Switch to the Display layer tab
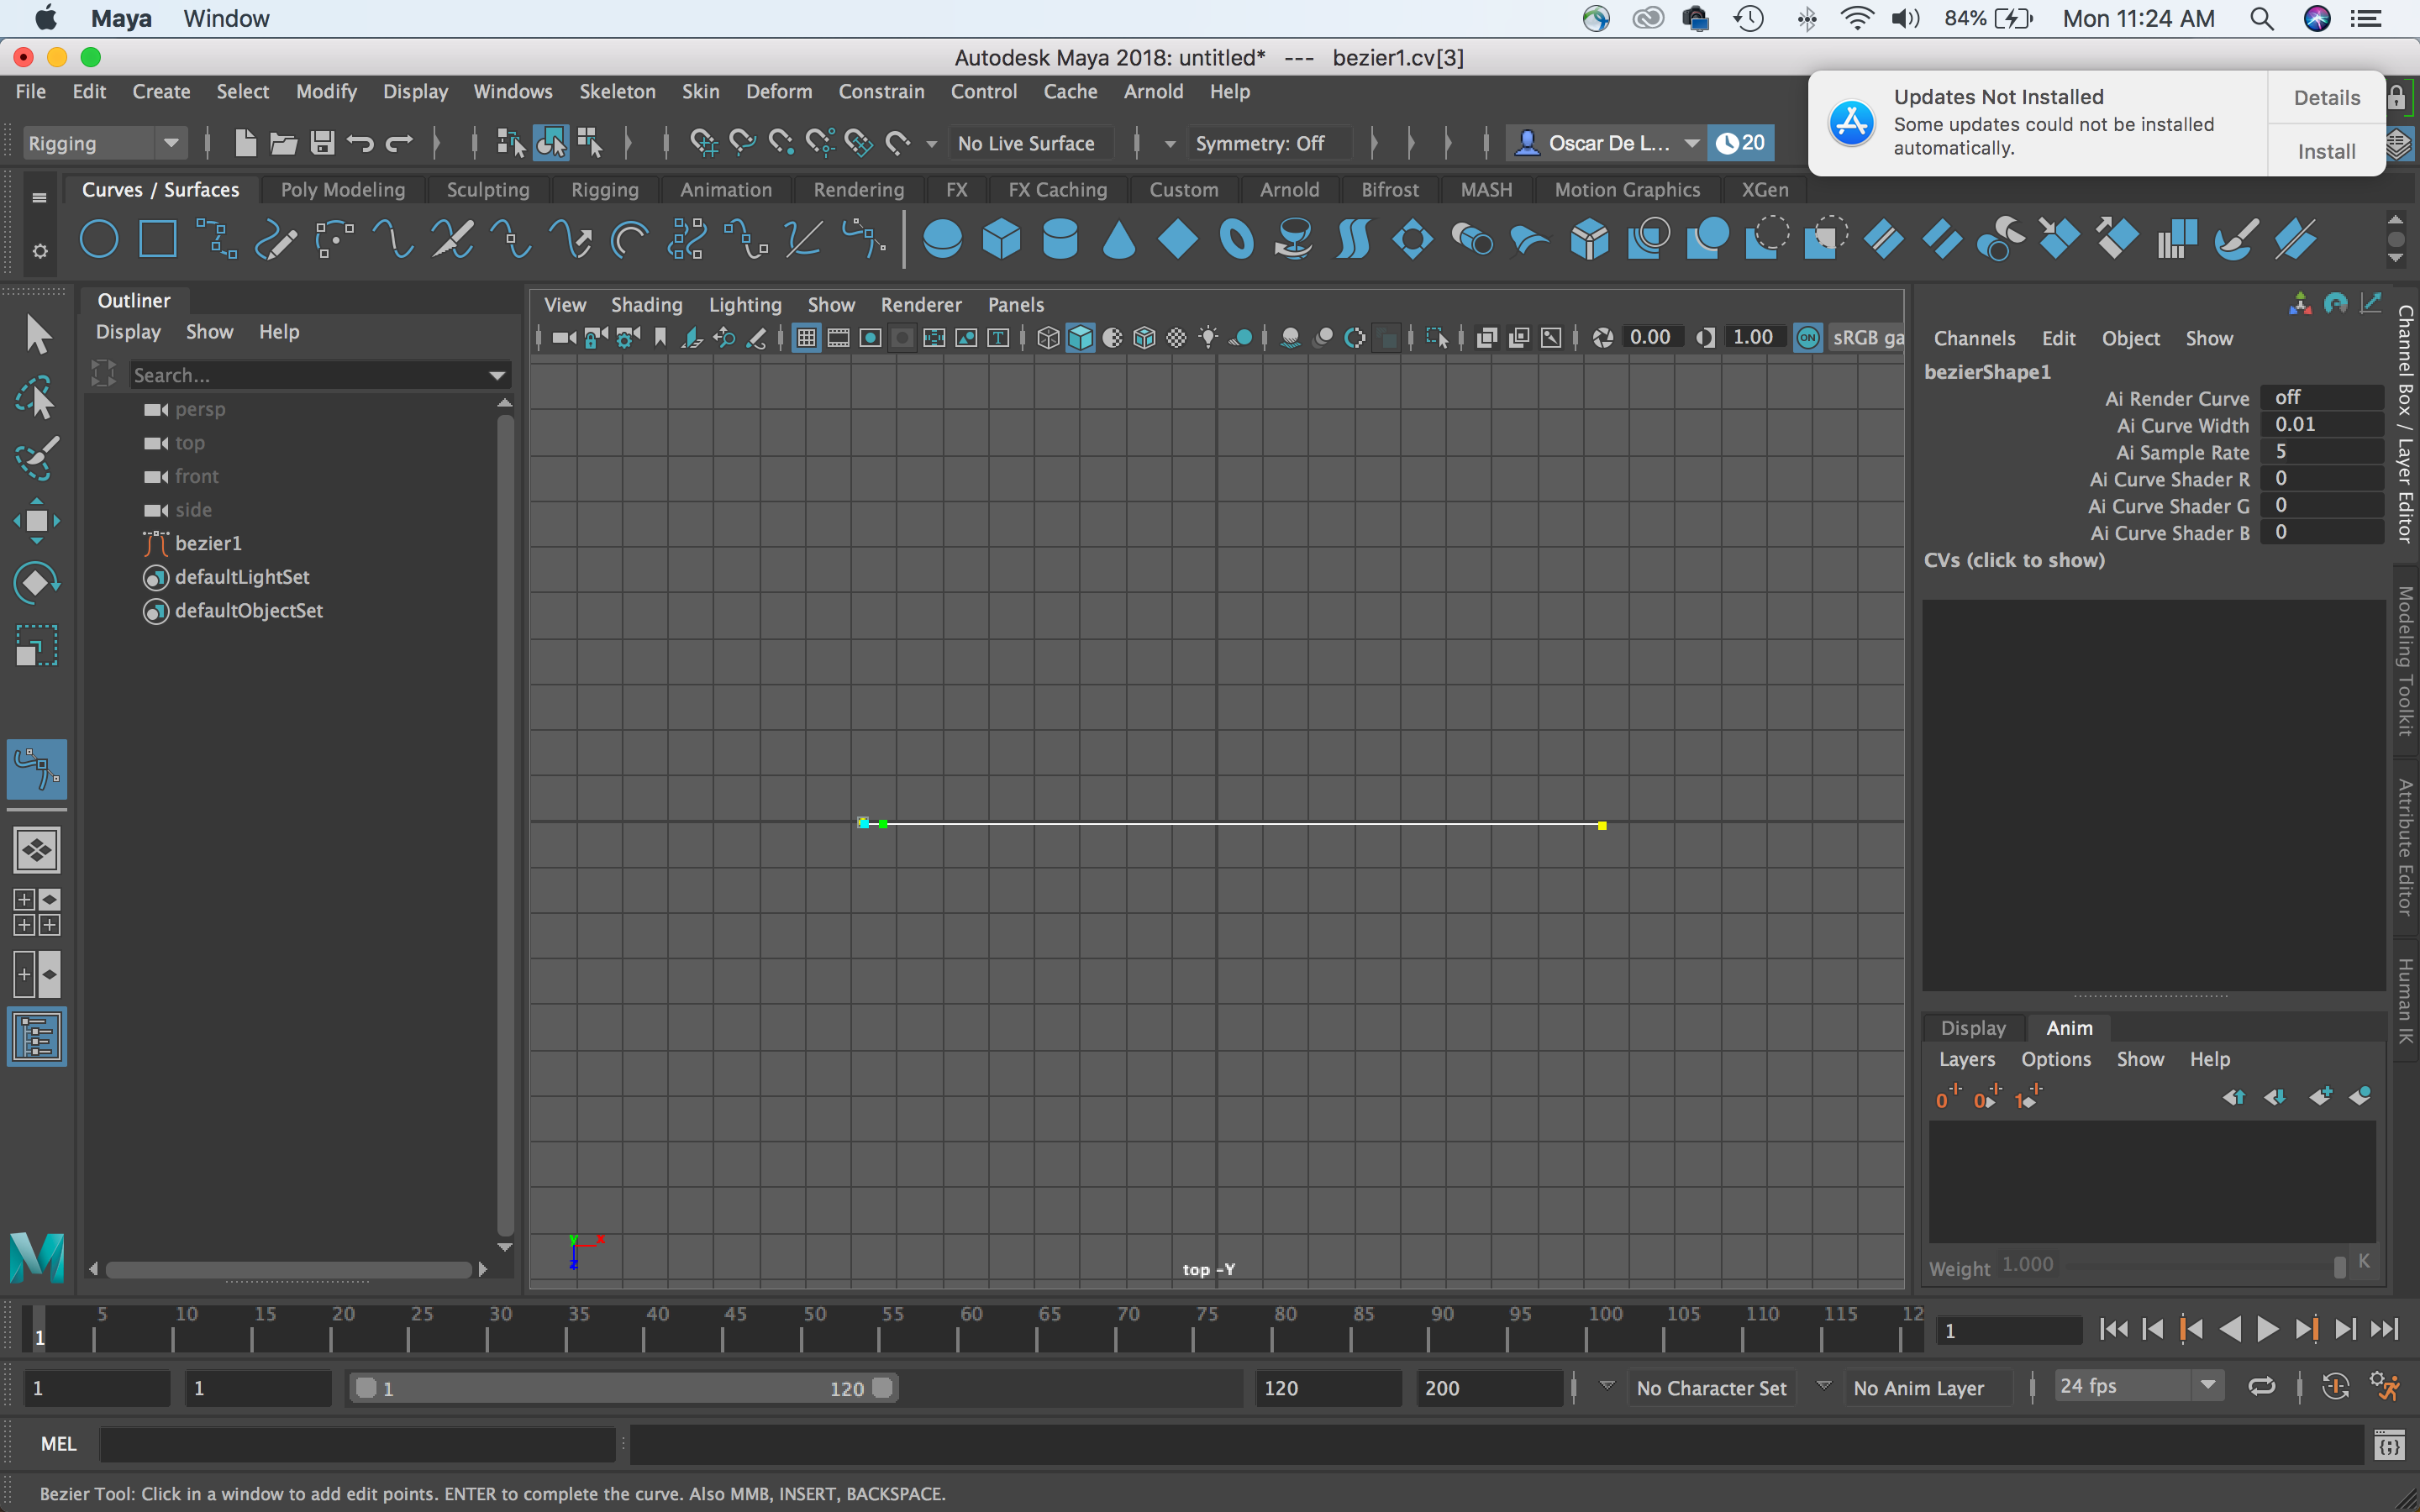Viewport: 2420px width, 1512px height. tap(1973, 1027)
